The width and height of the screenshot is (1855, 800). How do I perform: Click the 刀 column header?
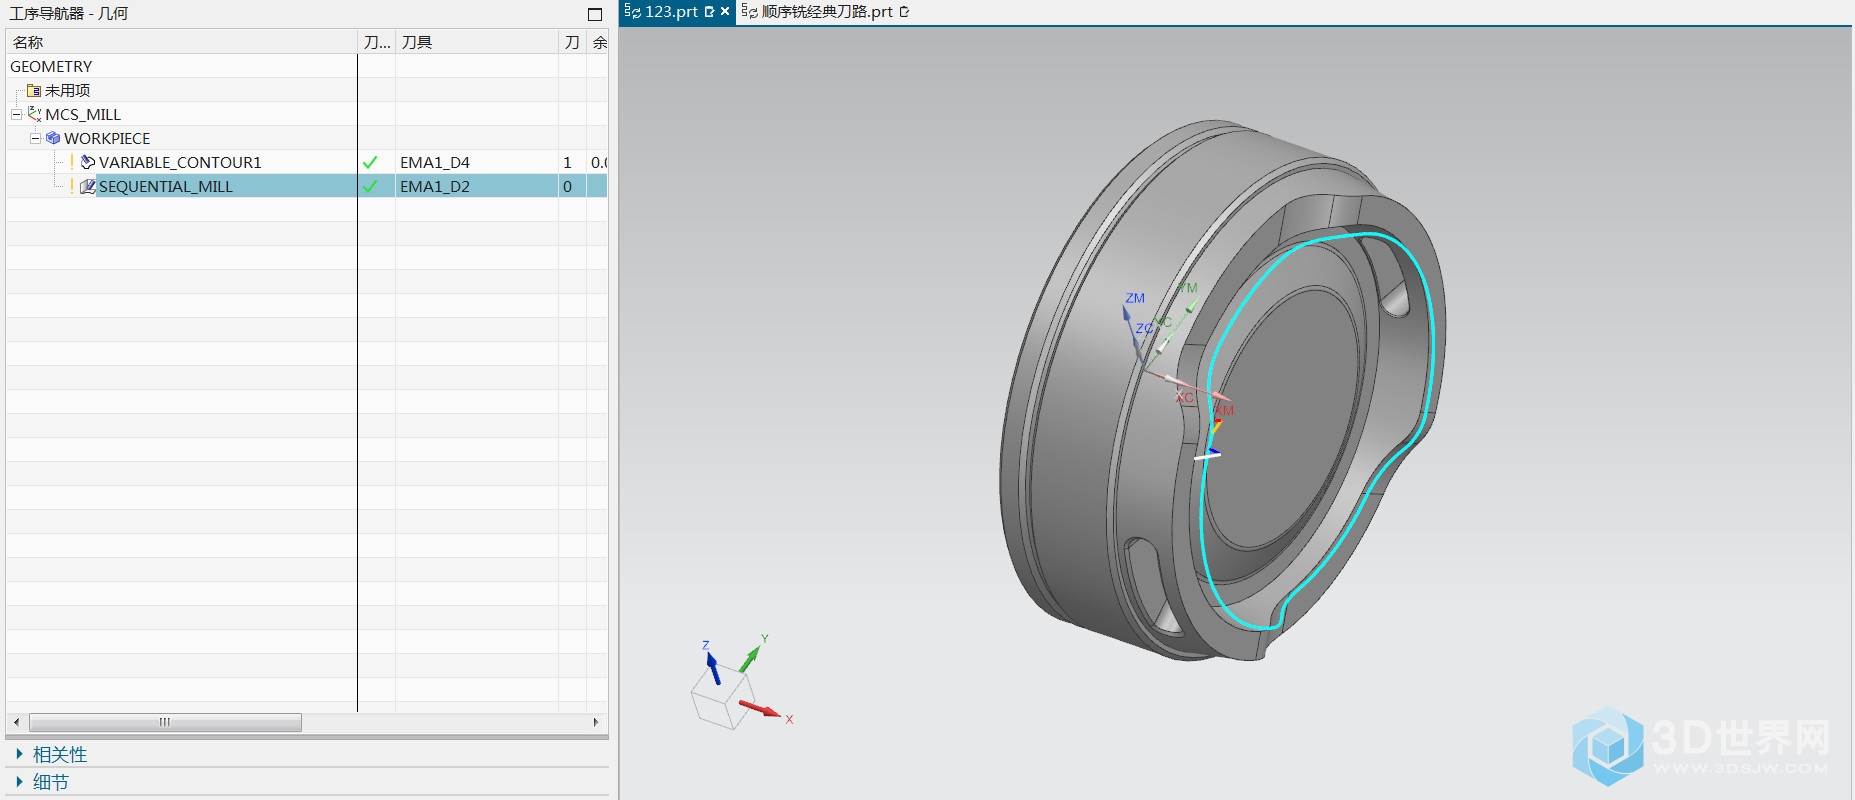(x=572, y=42)
